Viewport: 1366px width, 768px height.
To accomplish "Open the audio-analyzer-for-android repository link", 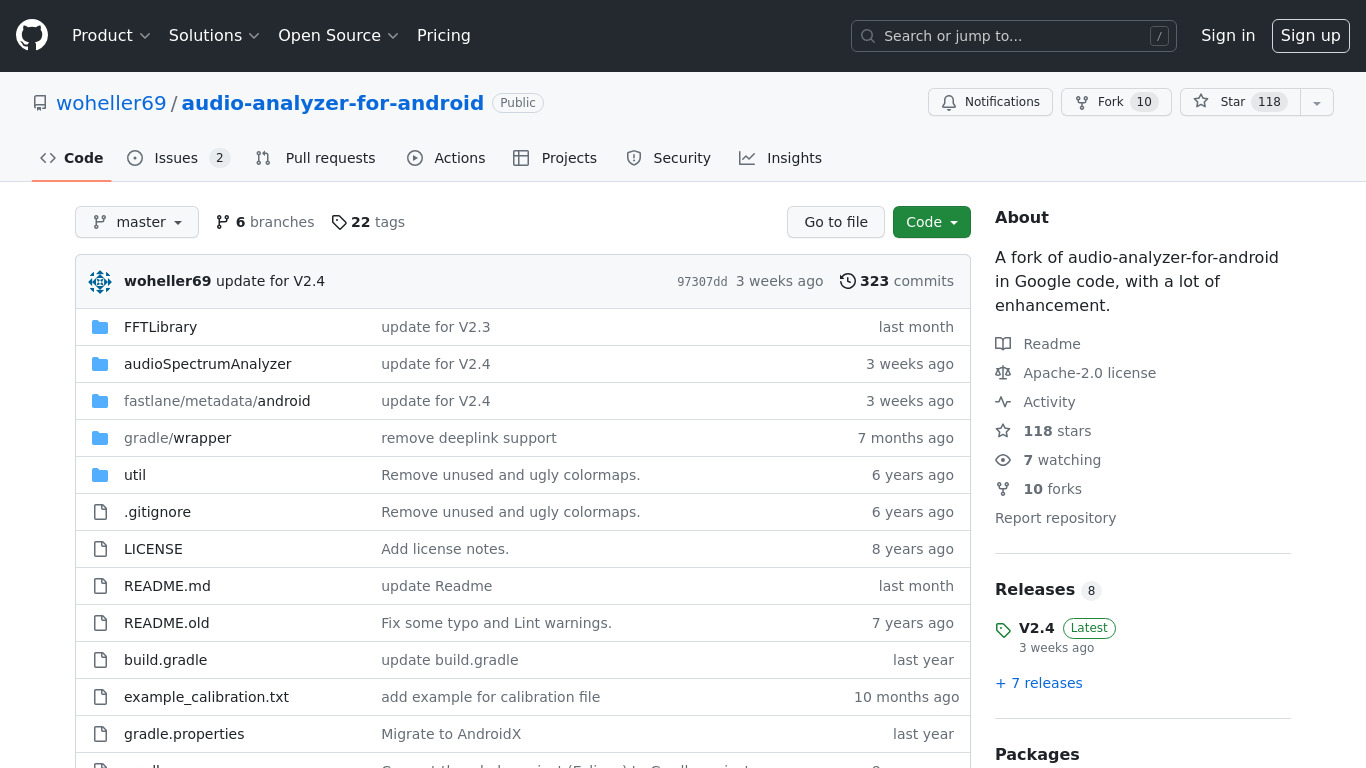I will [333, 103].
